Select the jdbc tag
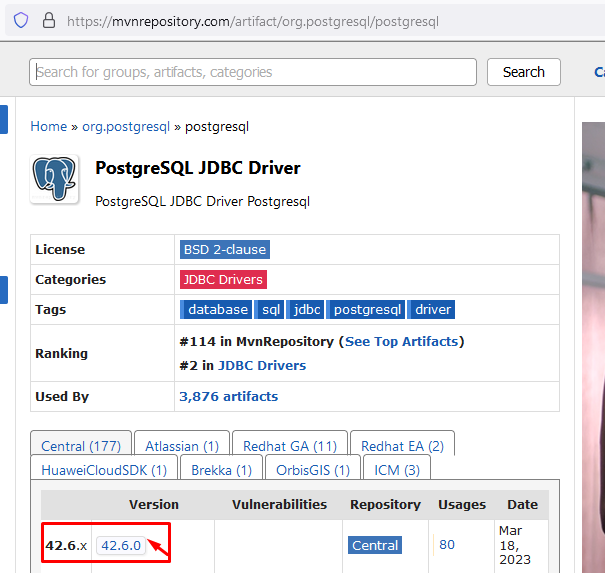 [x=305, y=309]
